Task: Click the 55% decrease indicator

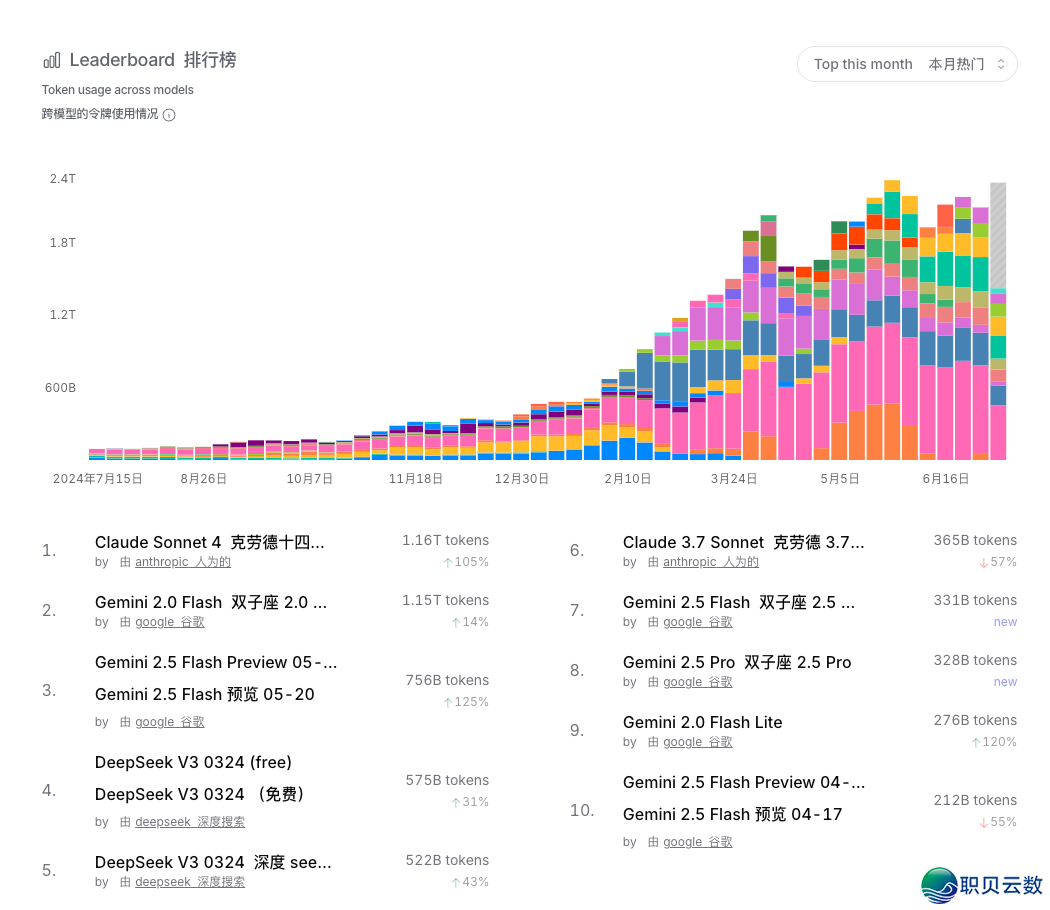Action: (x=998, y=822)
